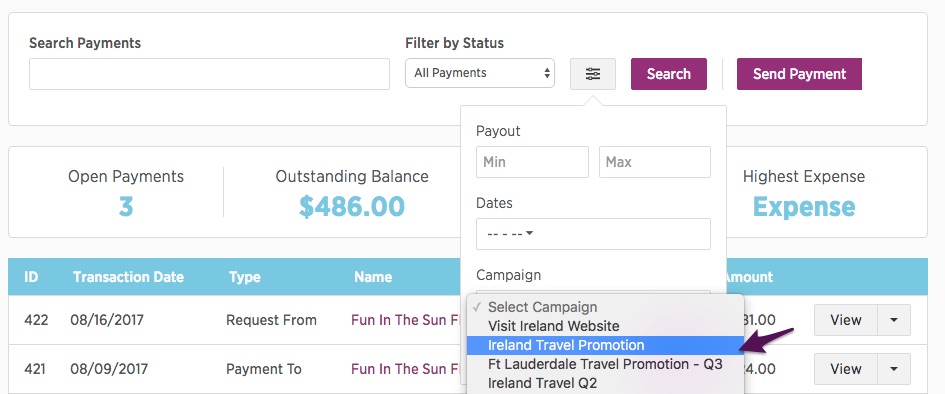Open Fun In The Sun link in row 422

(x=406, y=320)
